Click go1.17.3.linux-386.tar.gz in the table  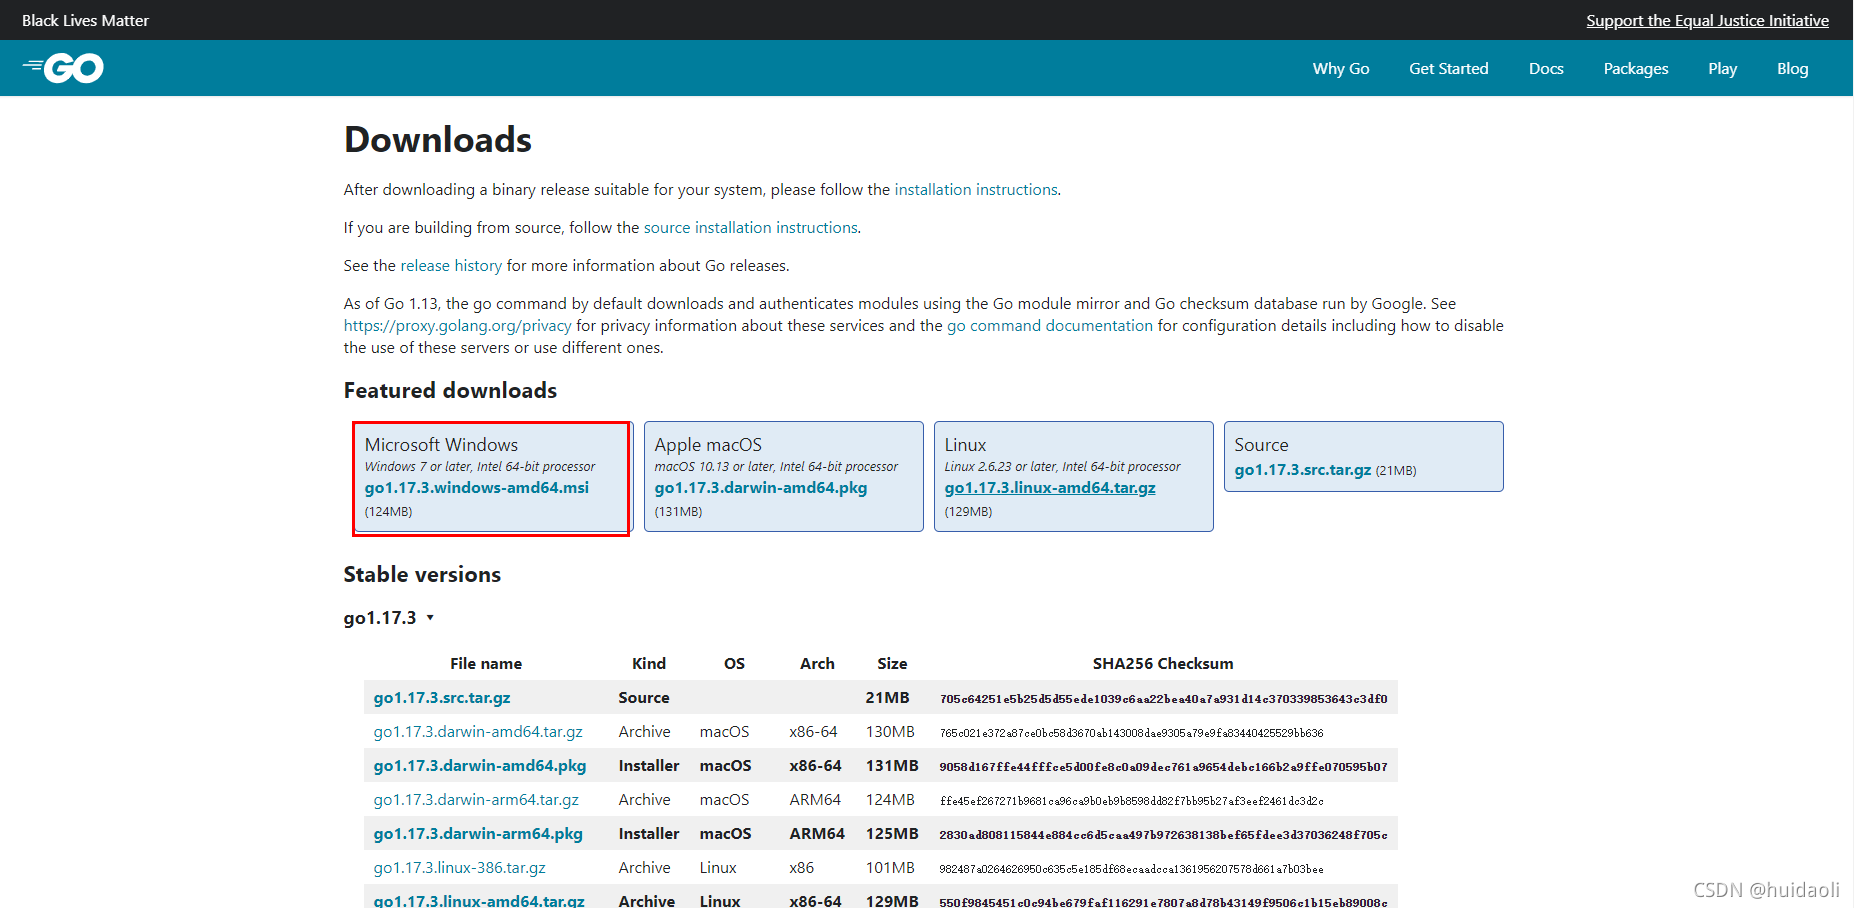click(459, 867)
